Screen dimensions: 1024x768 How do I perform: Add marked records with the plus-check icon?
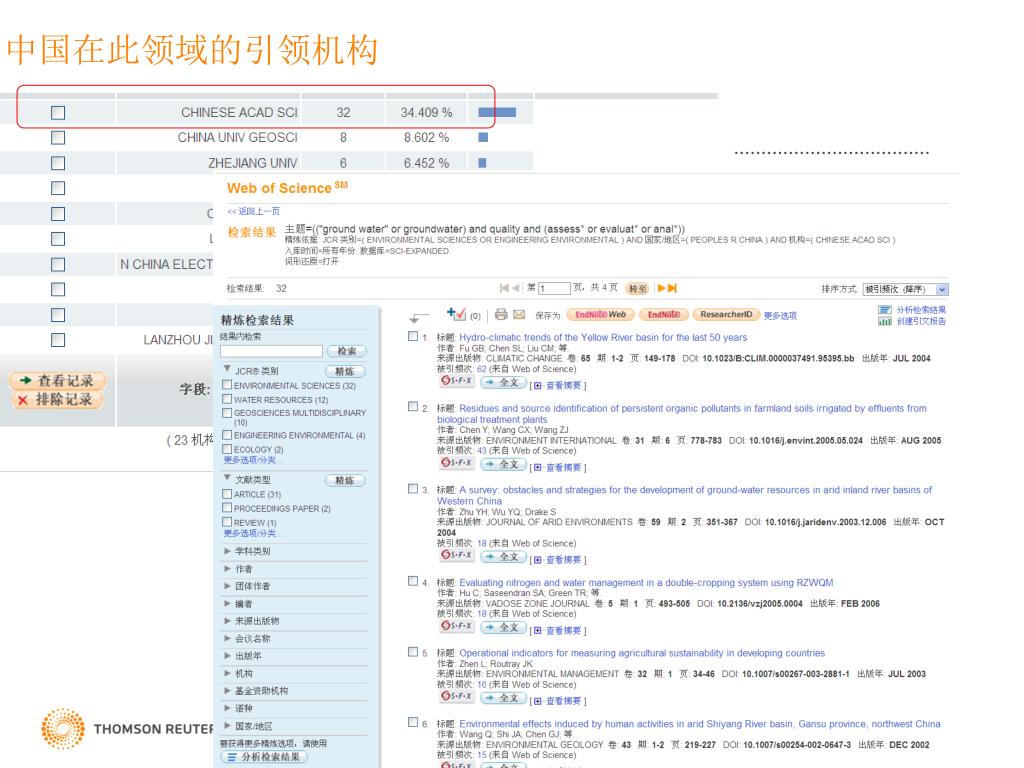tap(456, 314)
